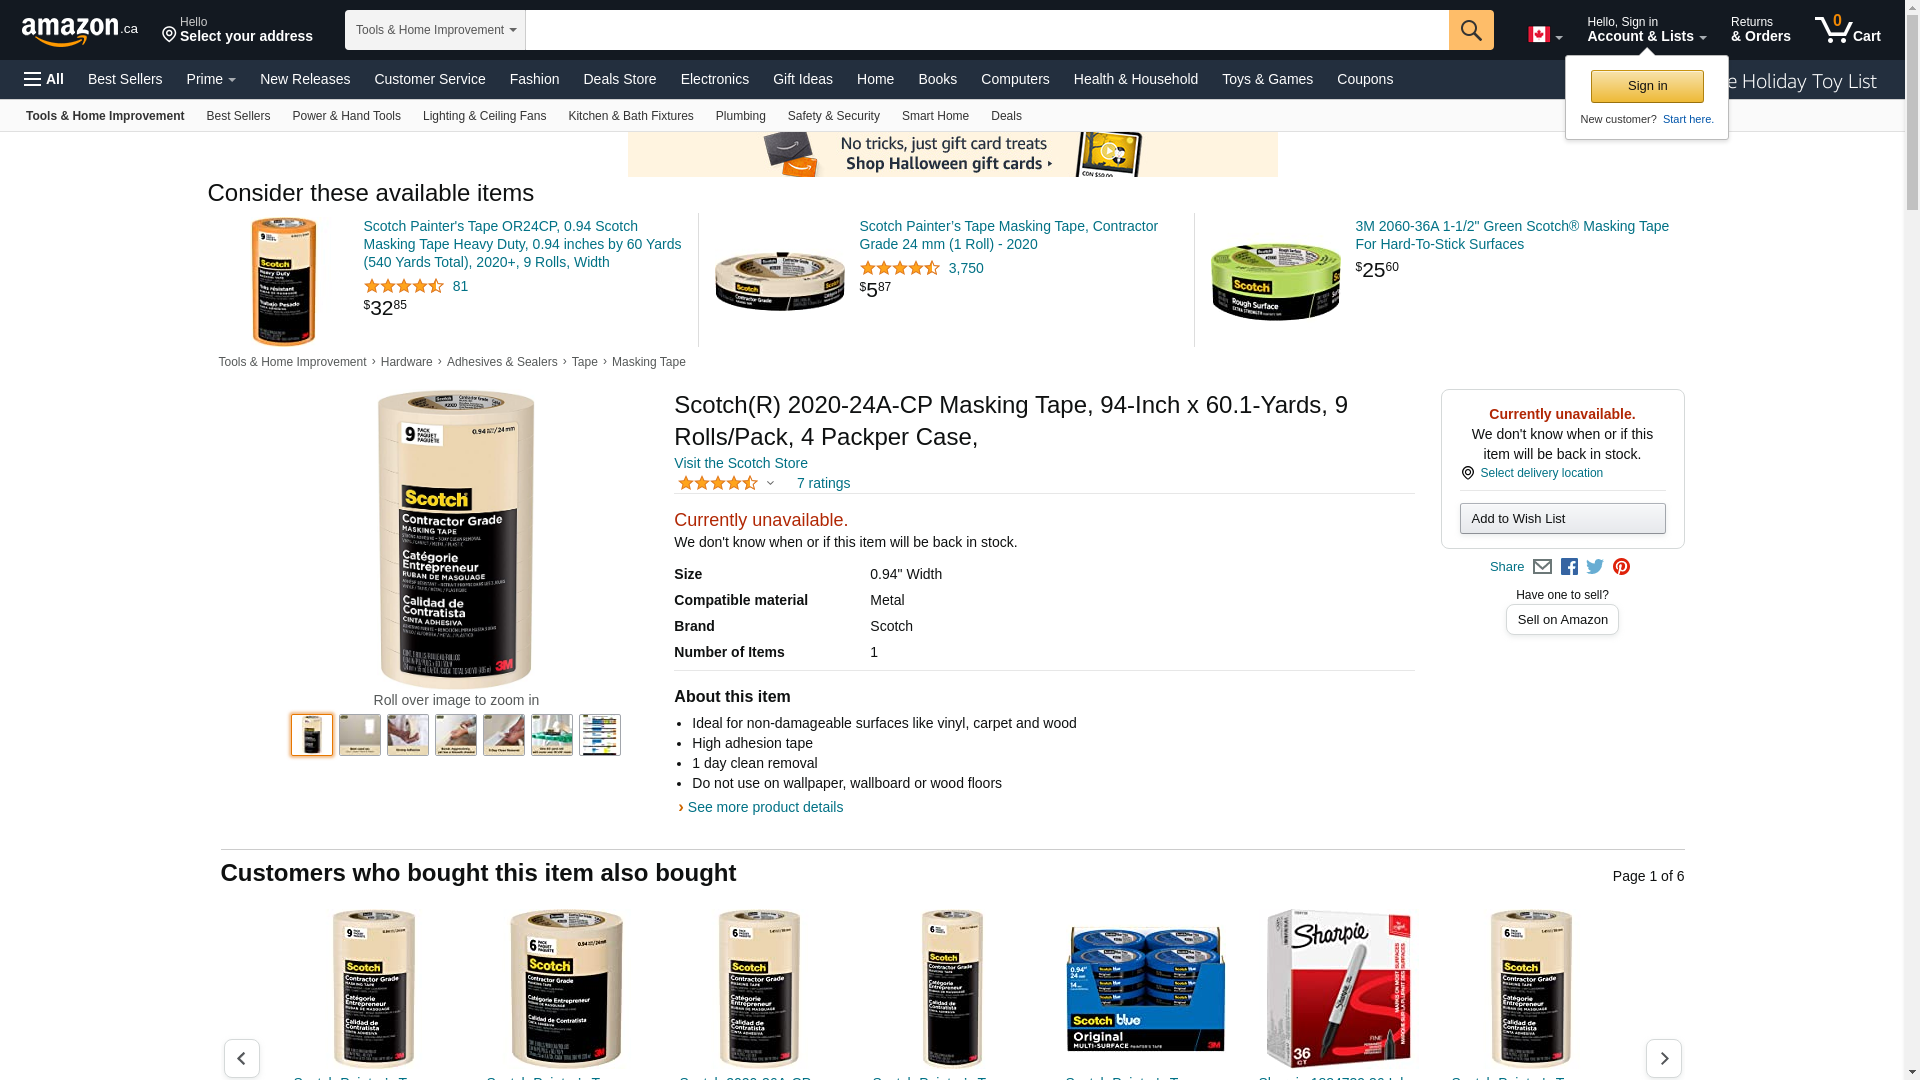
Task: Share product on Pinterest icon
Action: [x=1621, y=567]
